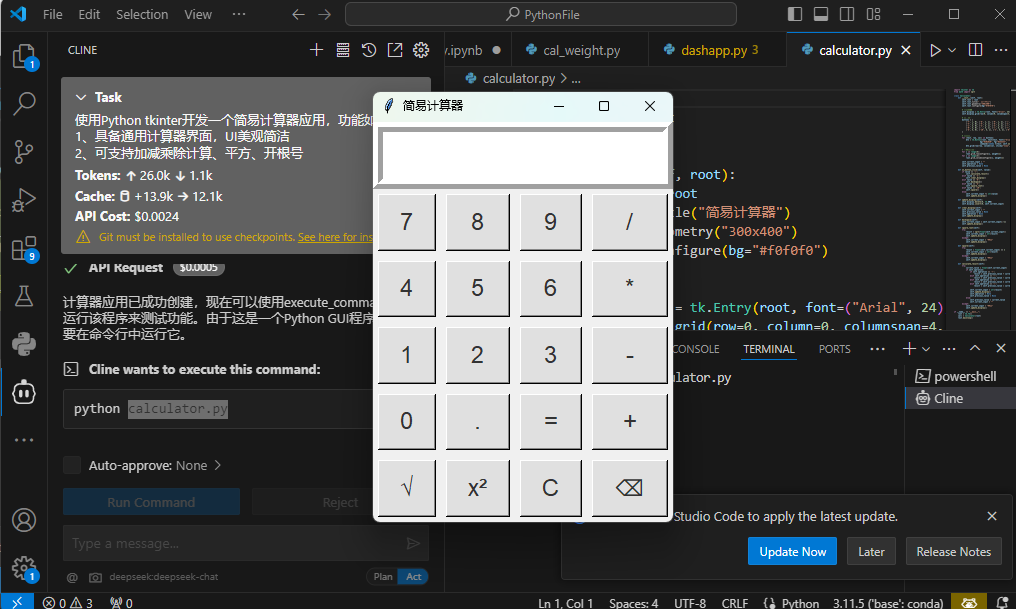Run the Python file with play icon
1016x609 pixels.
935,50
